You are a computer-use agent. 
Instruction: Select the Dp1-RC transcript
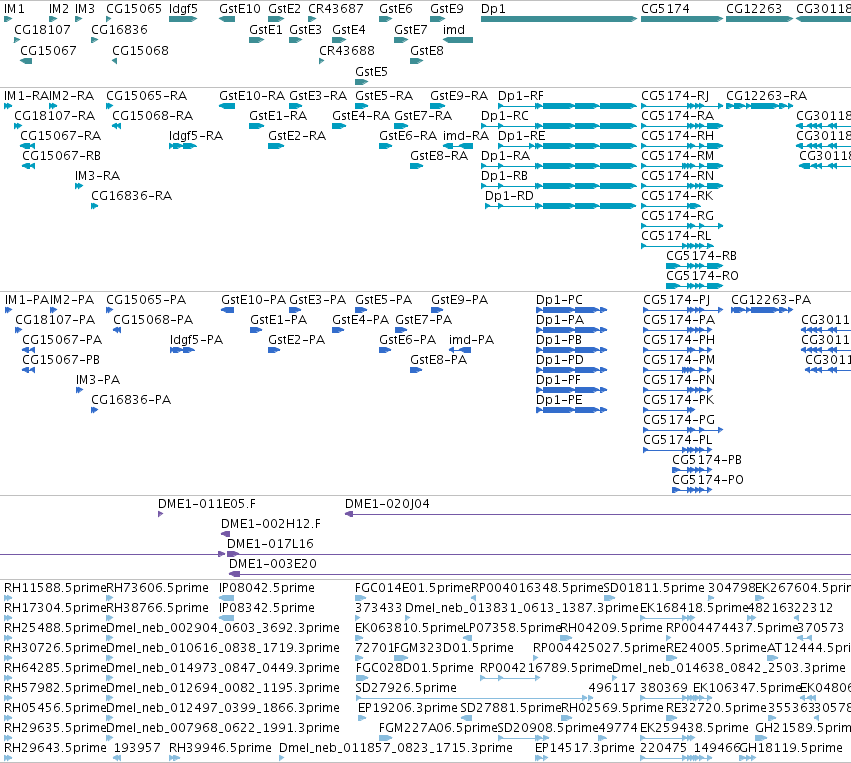tap(558, 126)
